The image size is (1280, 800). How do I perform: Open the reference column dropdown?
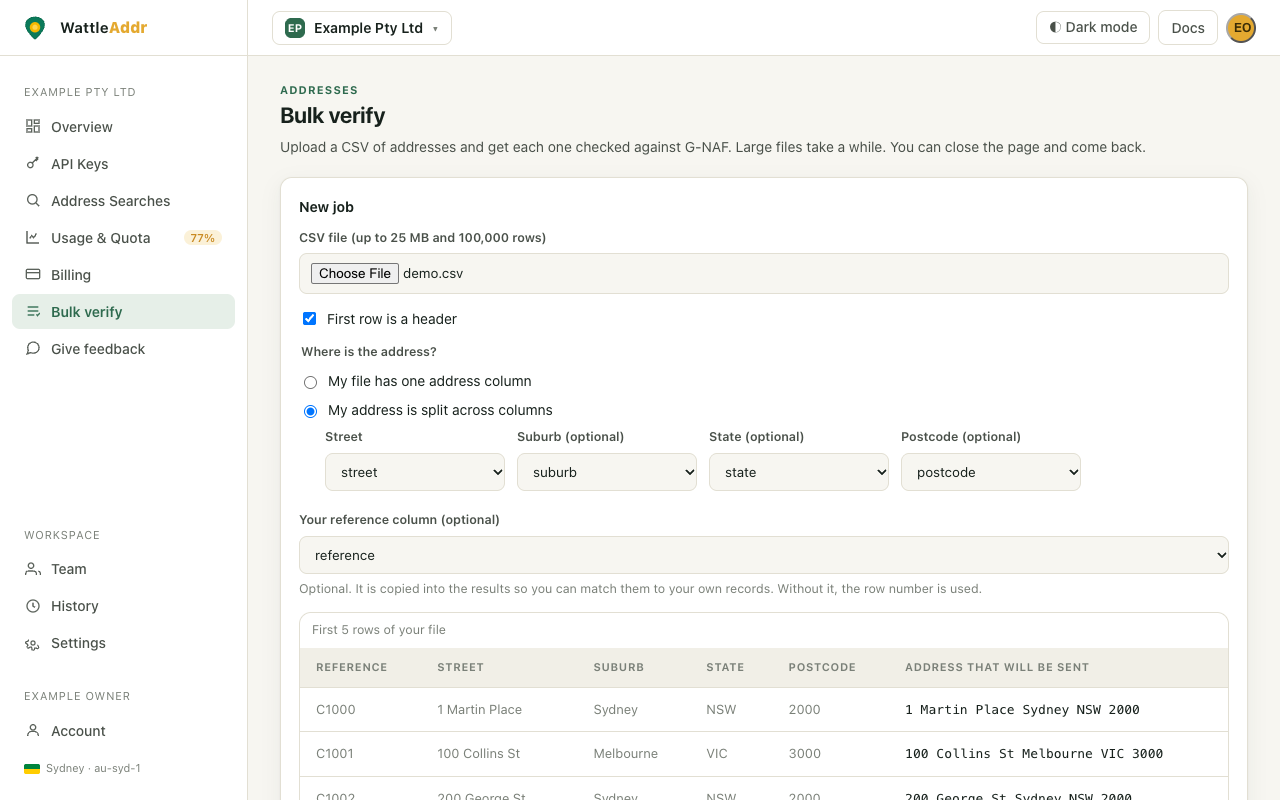[764, 555]
